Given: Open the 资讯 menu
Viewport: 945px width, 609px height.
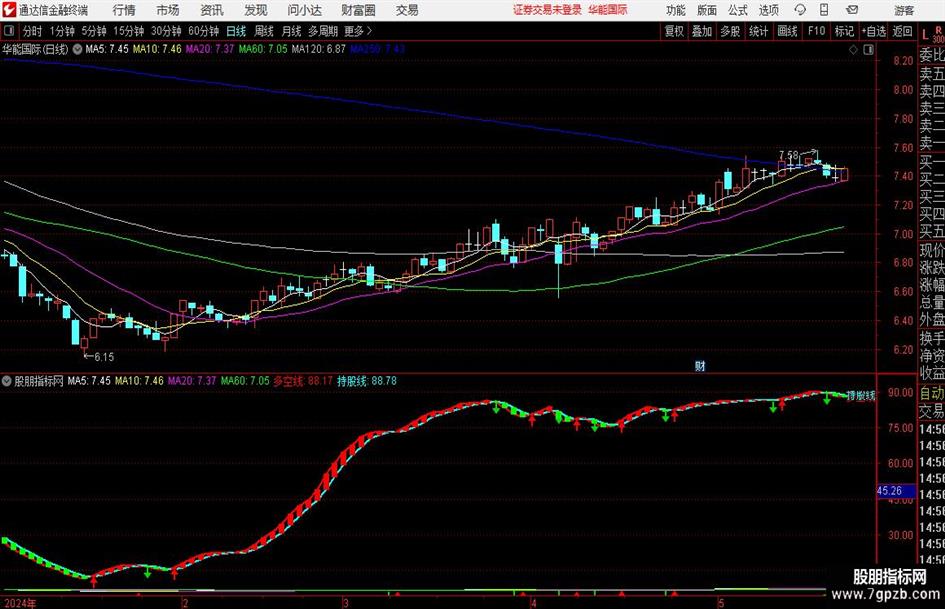Looking at the screenshot, I should (212, 10).
